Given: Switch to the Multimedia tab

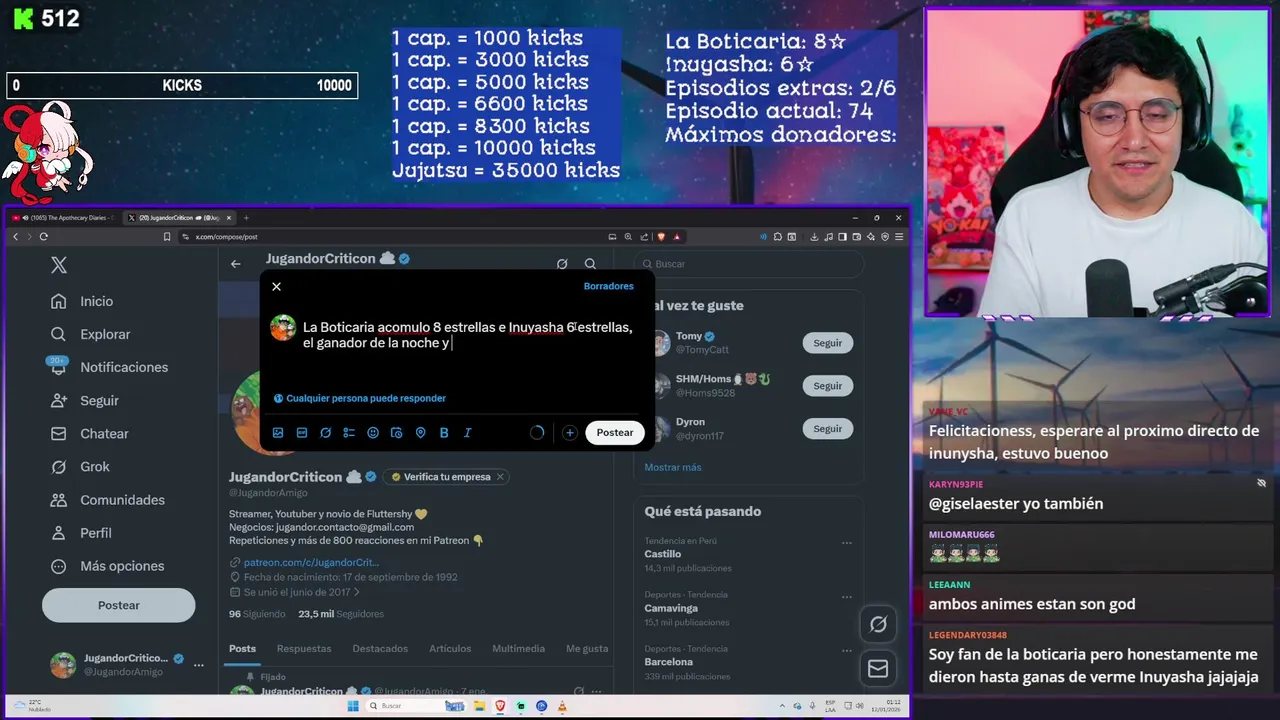Looking at the screenshot, I should 518,649.
